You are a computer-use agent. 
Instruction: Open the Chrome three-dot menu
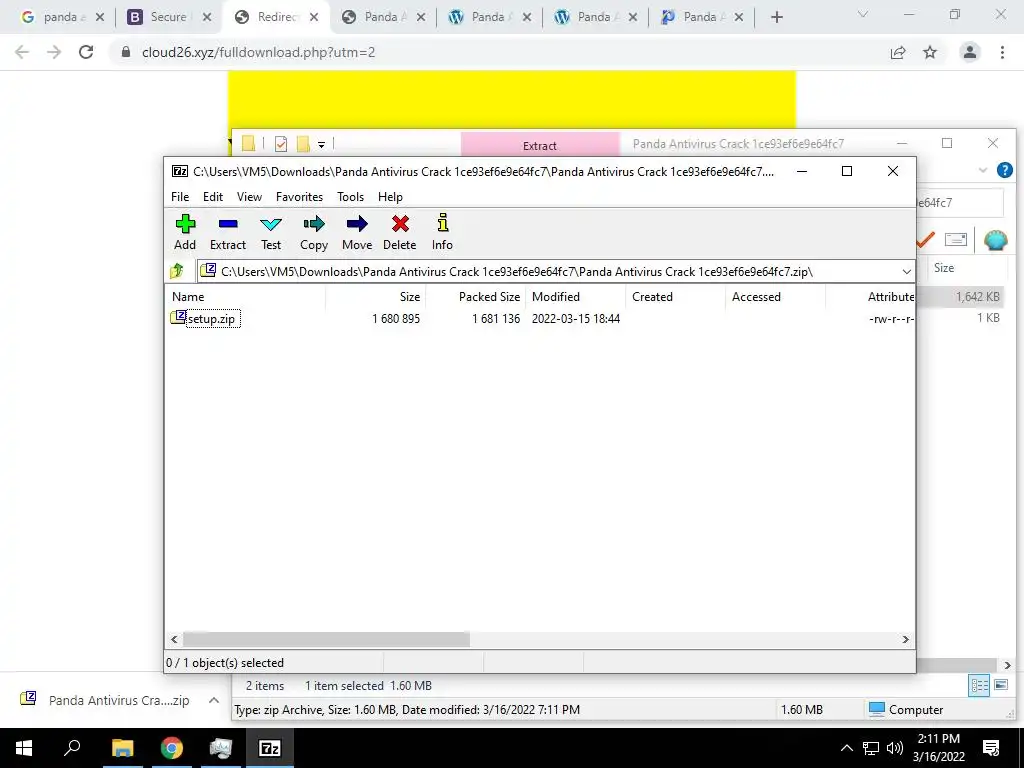[x=1002, y=52]
